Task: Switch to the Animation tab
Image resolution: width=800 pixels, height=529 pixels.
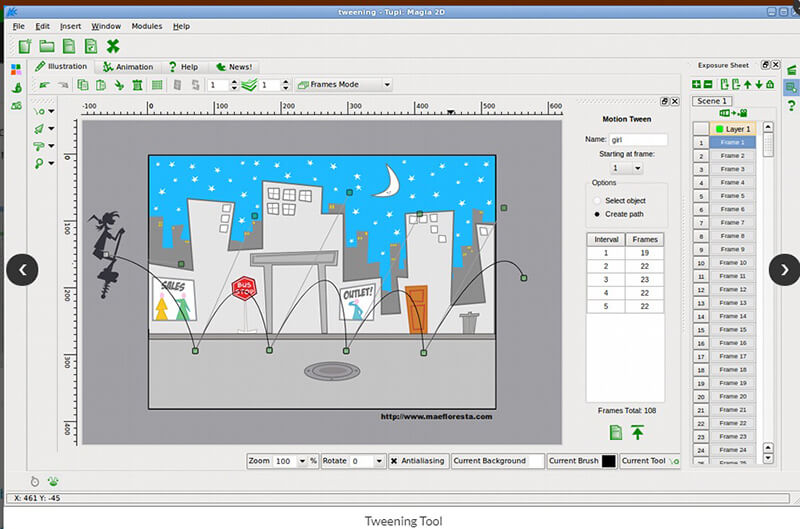Action: click(128, 67)
